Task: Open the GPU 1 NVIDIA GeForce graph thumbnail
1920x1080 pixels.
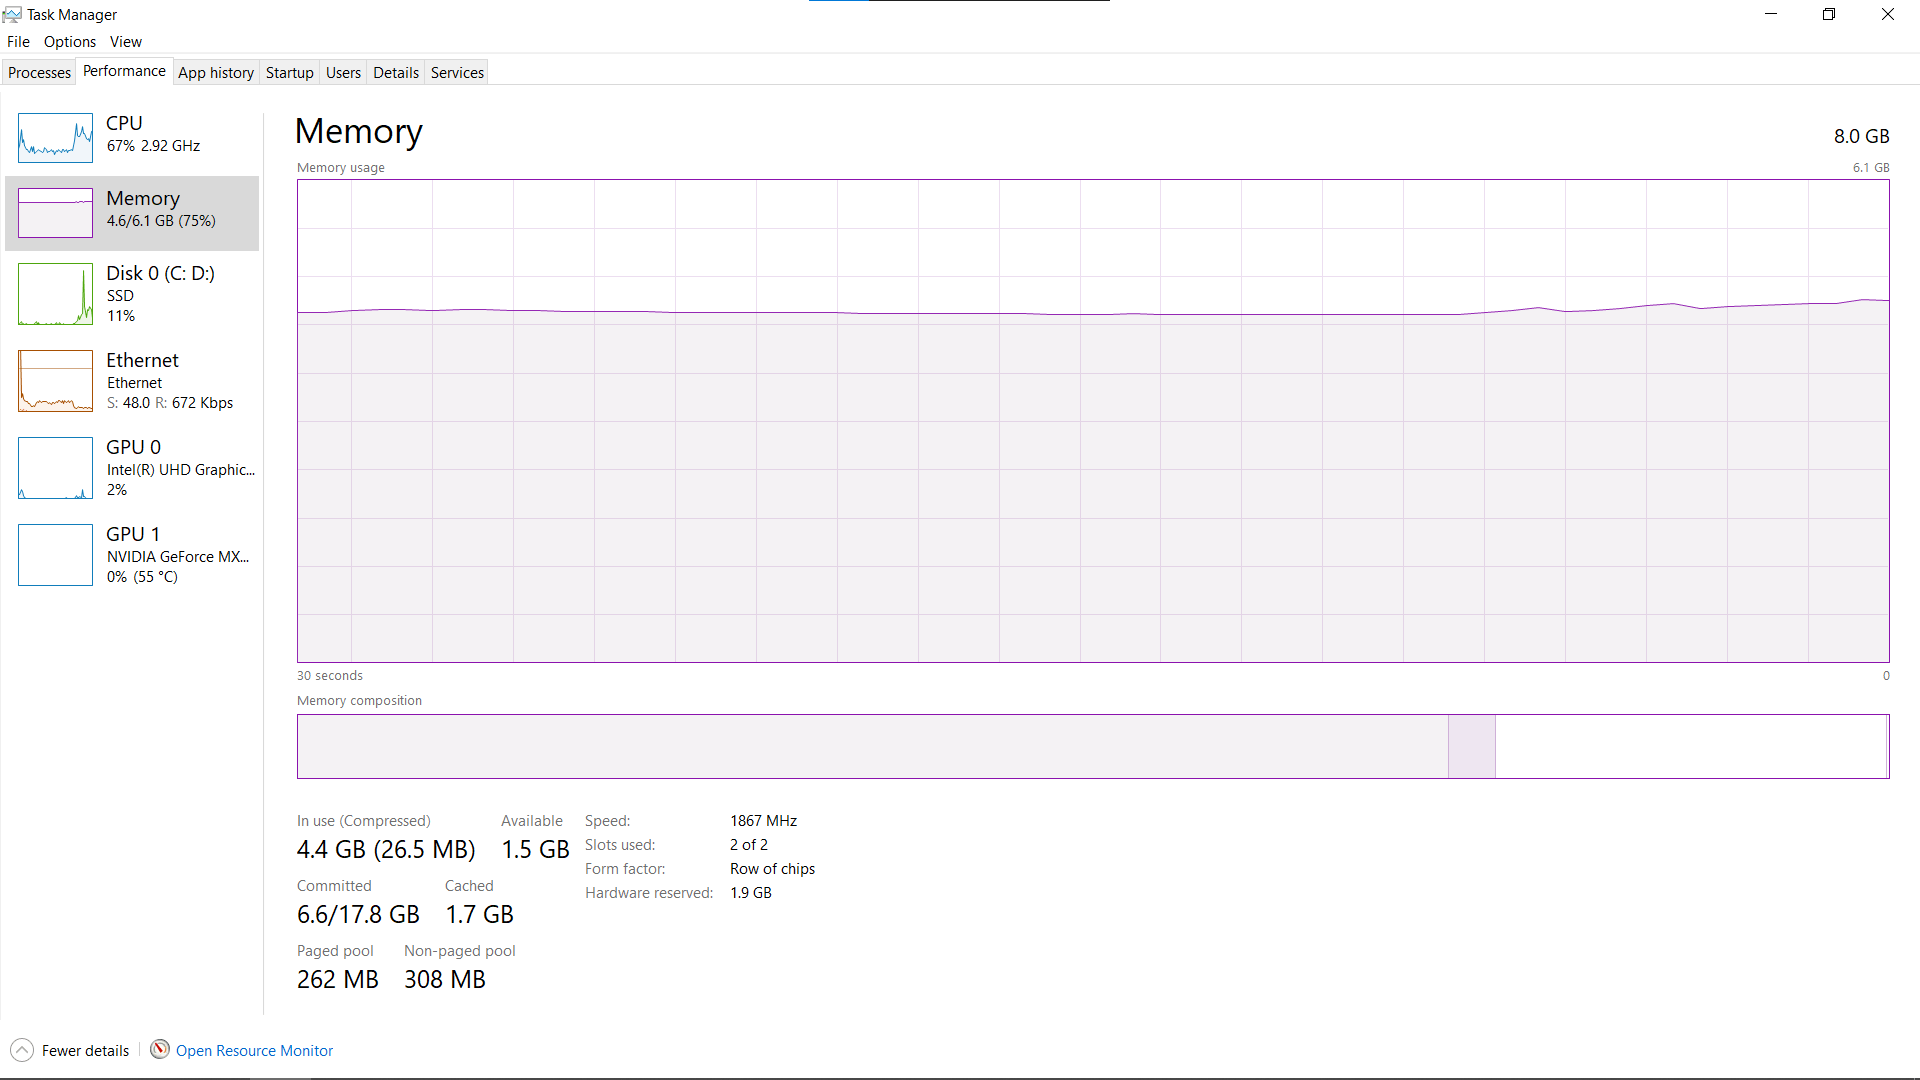Action: click(55, 555)
